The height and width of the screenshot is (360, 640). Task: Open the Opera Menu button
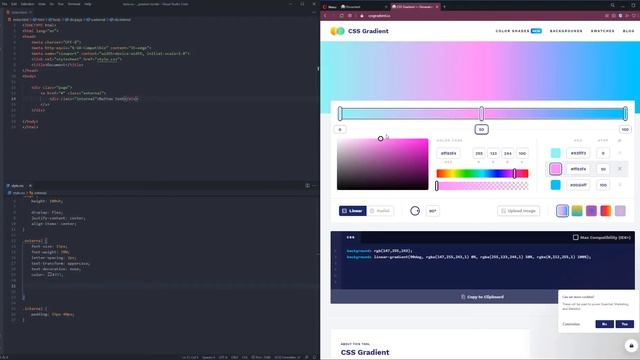click(330, 7)
